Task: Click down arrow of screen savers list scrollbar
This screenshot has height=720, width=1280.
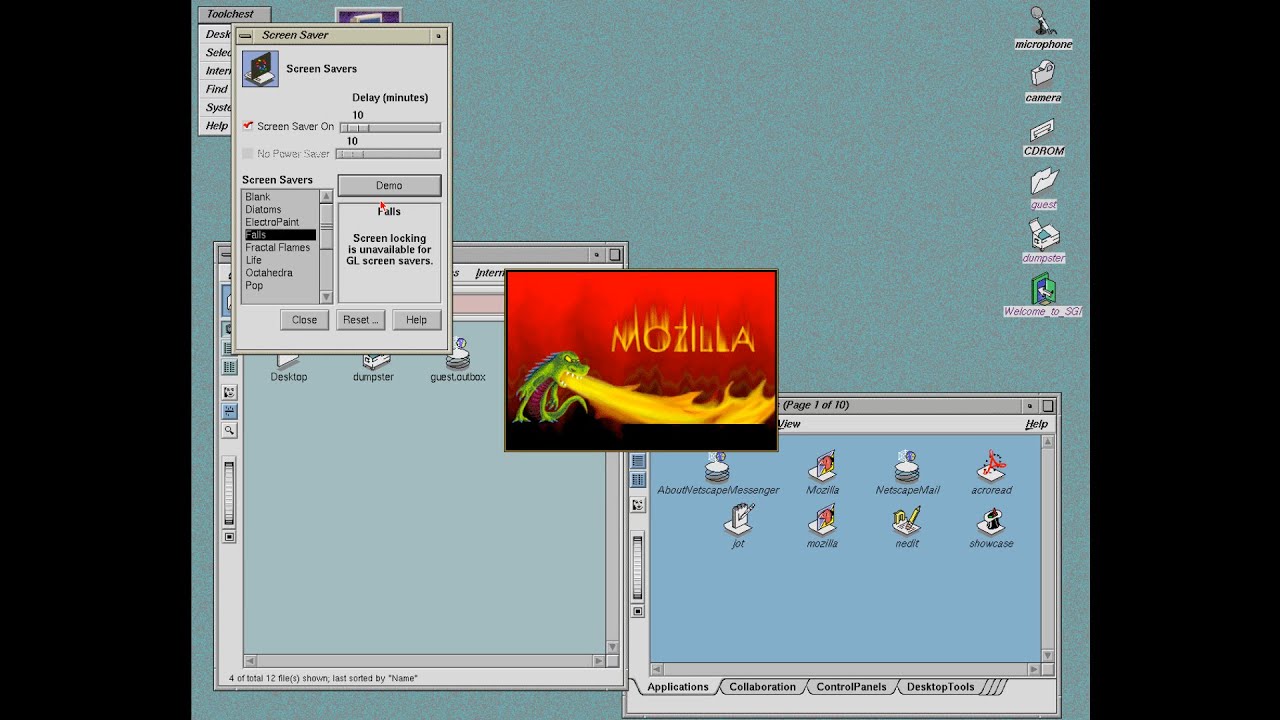Action: [326, 297]
